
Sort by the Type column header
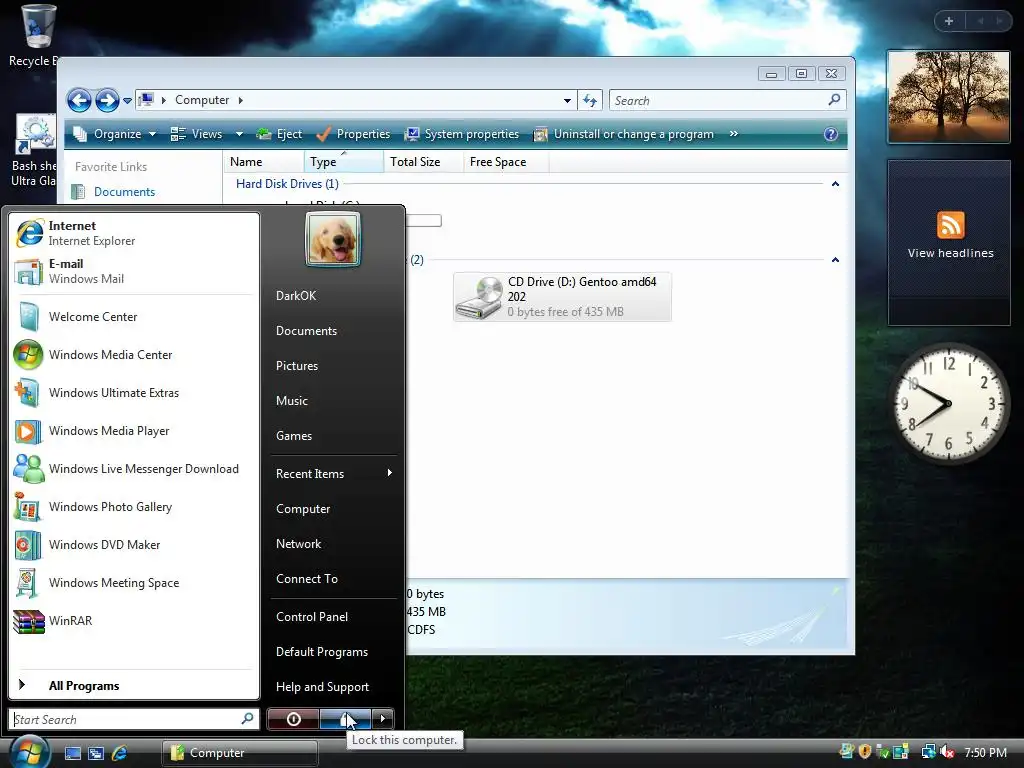point(344,161)
